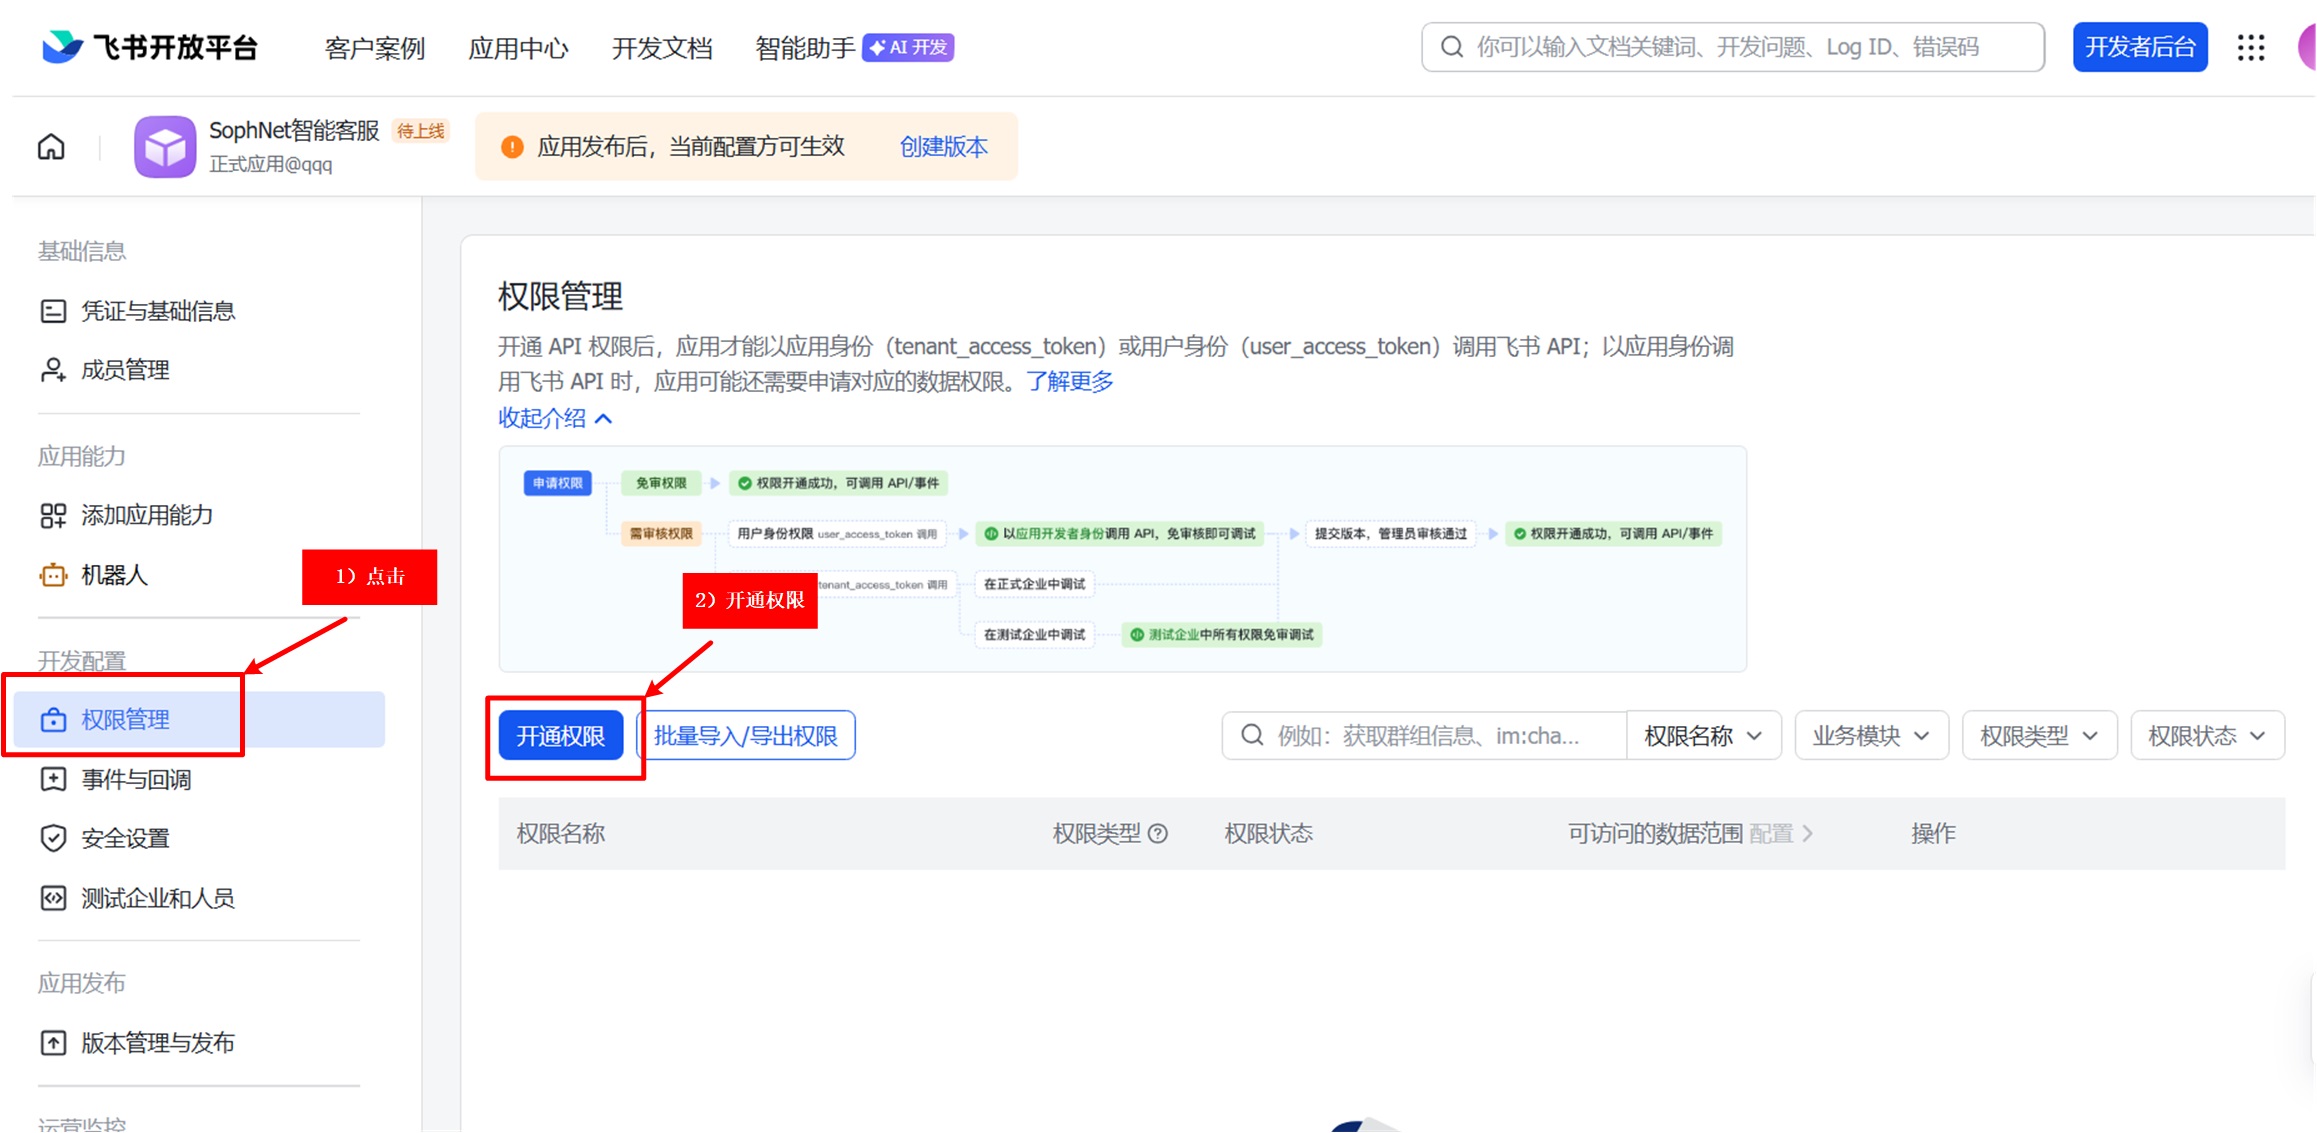Click the help icon beside 权限类型 column
This screenshot has height=1133, width=2317.
(x=1158, y=833)
